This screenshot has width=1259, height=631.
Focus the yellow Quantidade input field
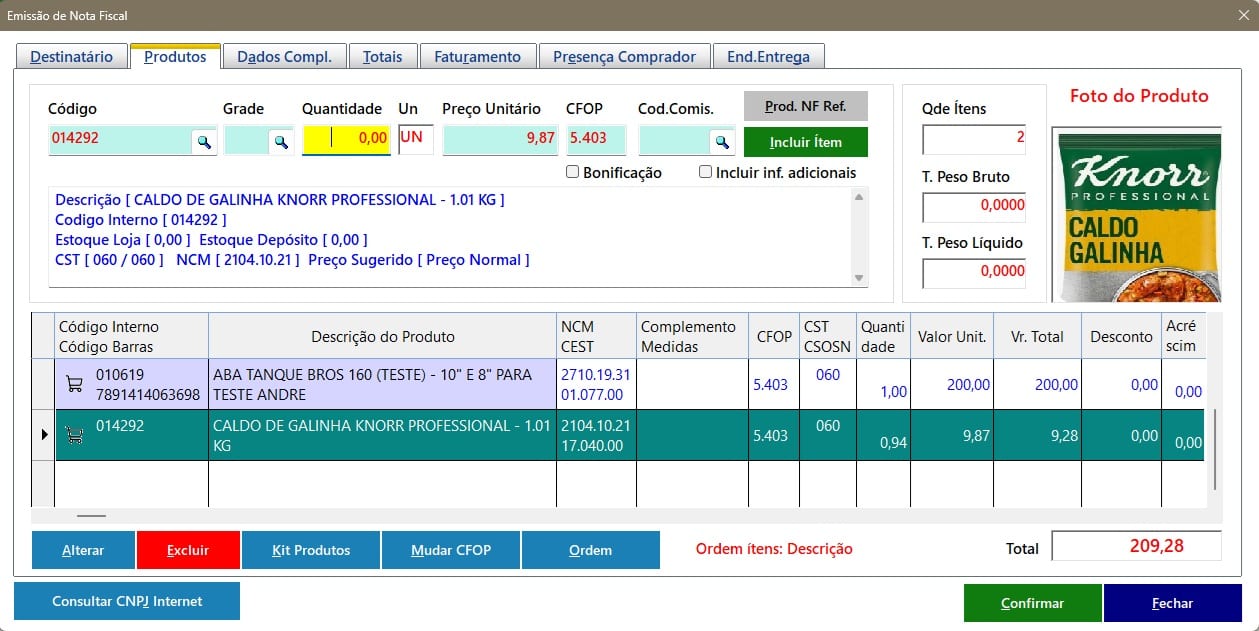tap(347, 140)
